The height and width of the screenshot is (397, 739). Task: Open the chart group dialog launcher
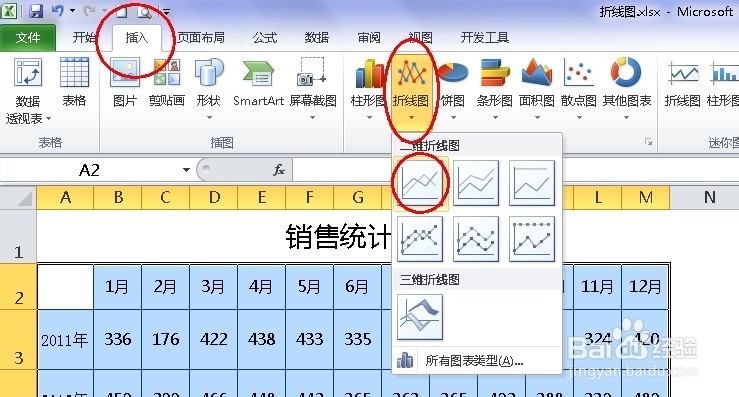[x=649, y=142]
